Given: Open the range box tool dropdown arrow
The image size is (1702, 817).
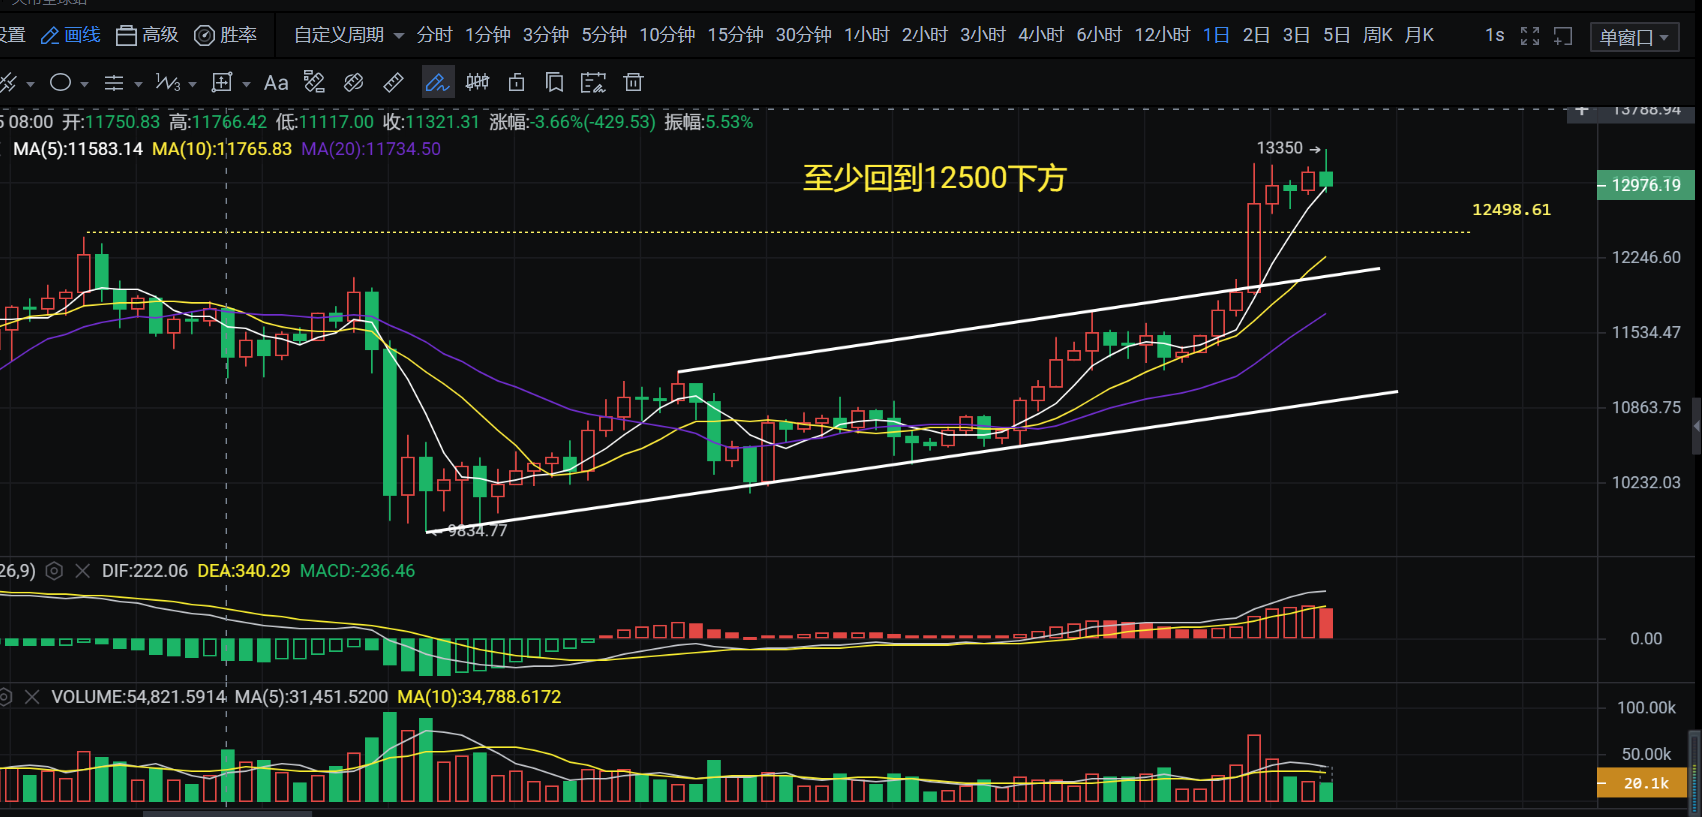Looking at the screenshot, I should click(x=246, y=84).
